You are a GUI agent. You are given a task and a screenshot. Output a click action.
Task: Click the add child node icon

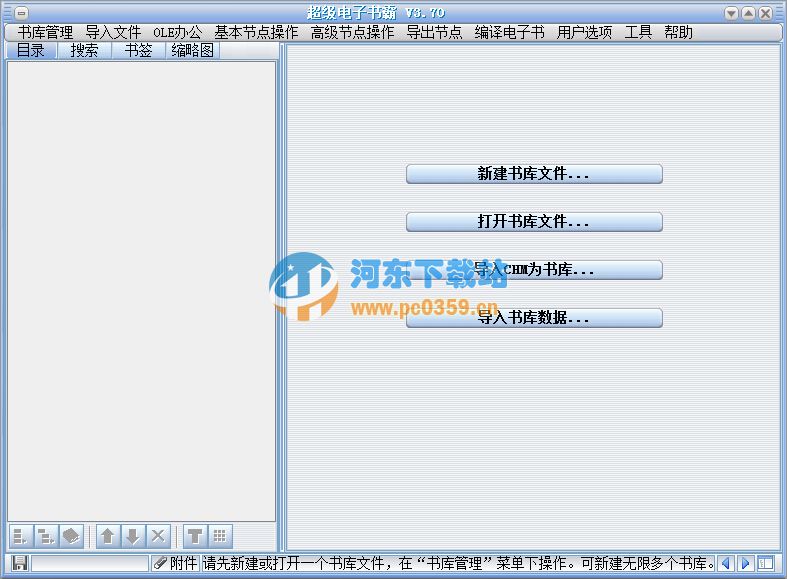pyautogui.click(x=46, y=536)
